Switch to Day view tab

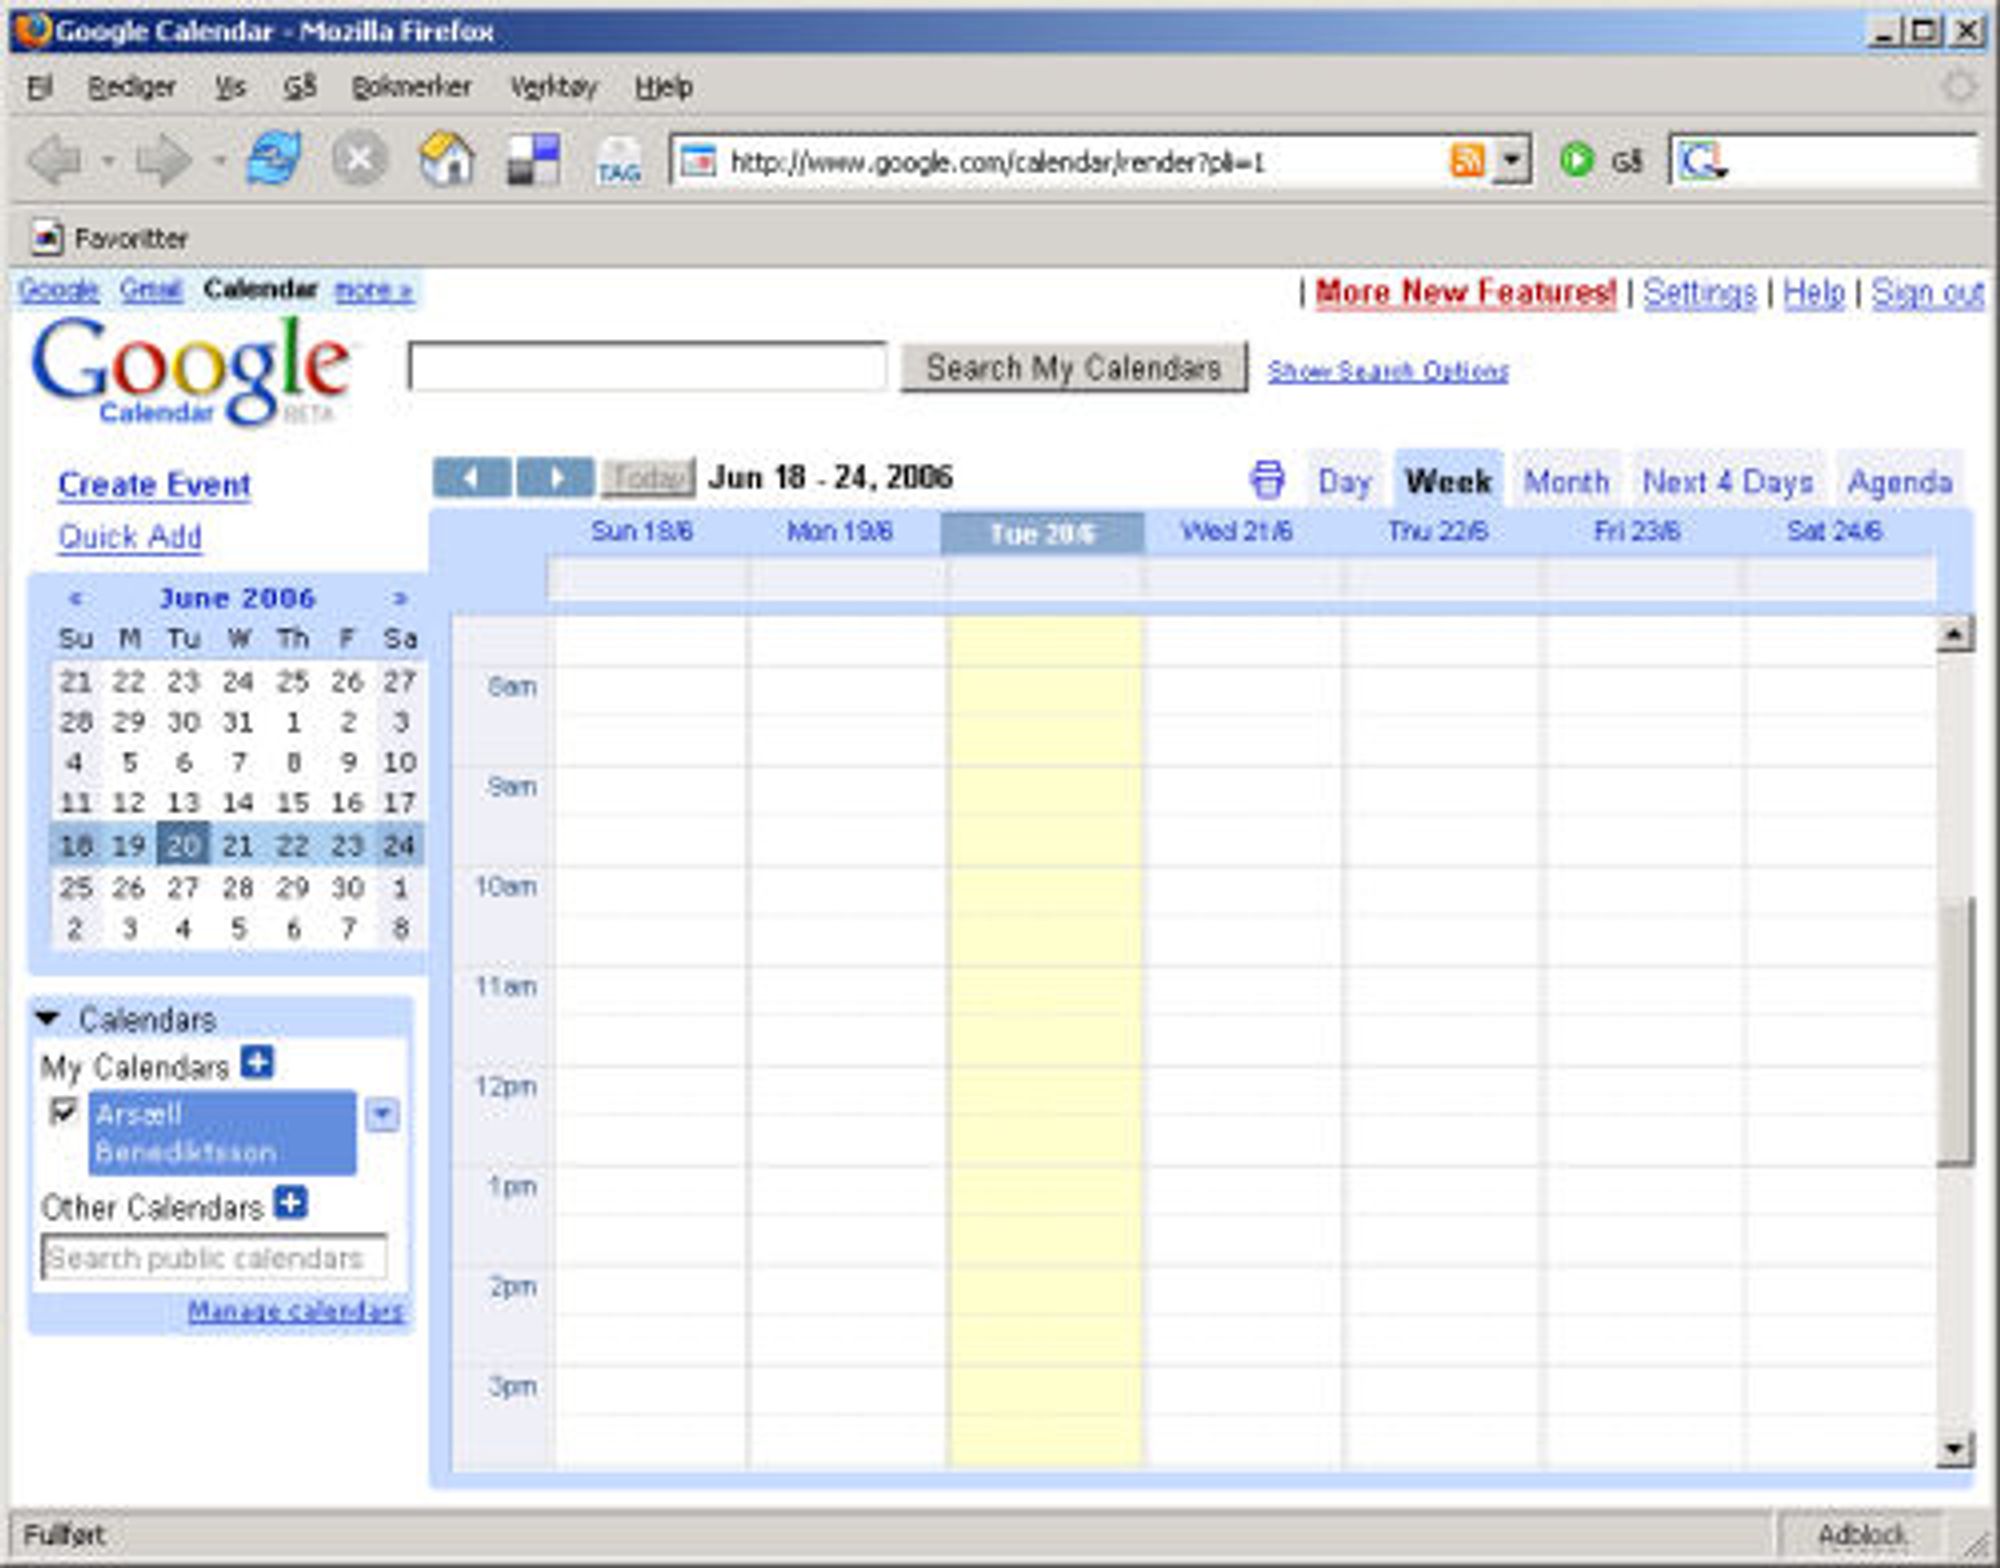tap(1344, 482)
